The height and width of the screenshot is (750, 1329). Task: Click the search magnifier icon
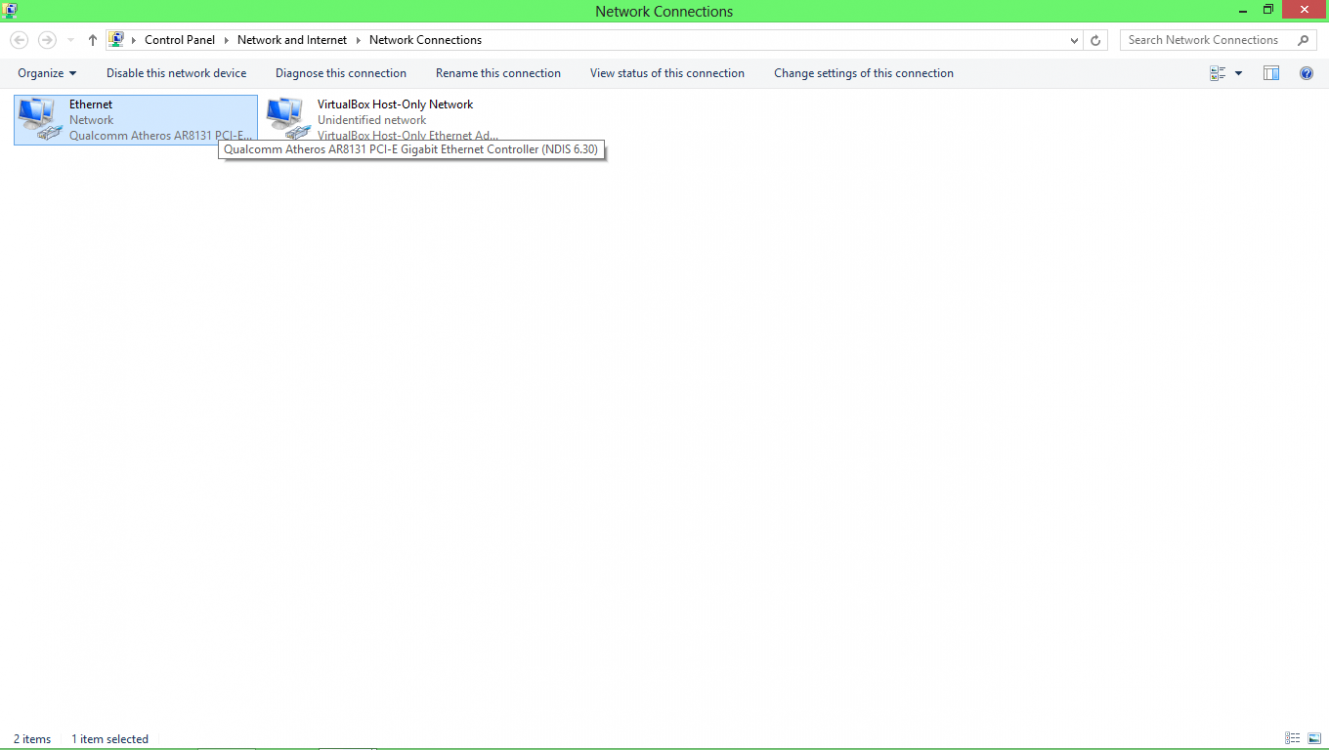coord(1303,40)
